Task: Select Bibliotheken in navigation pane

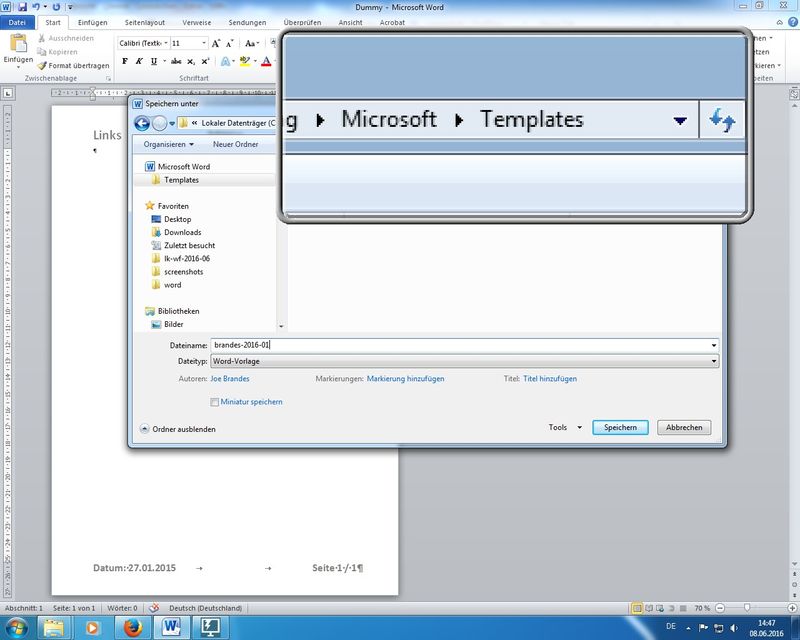Action: (172, 311)
